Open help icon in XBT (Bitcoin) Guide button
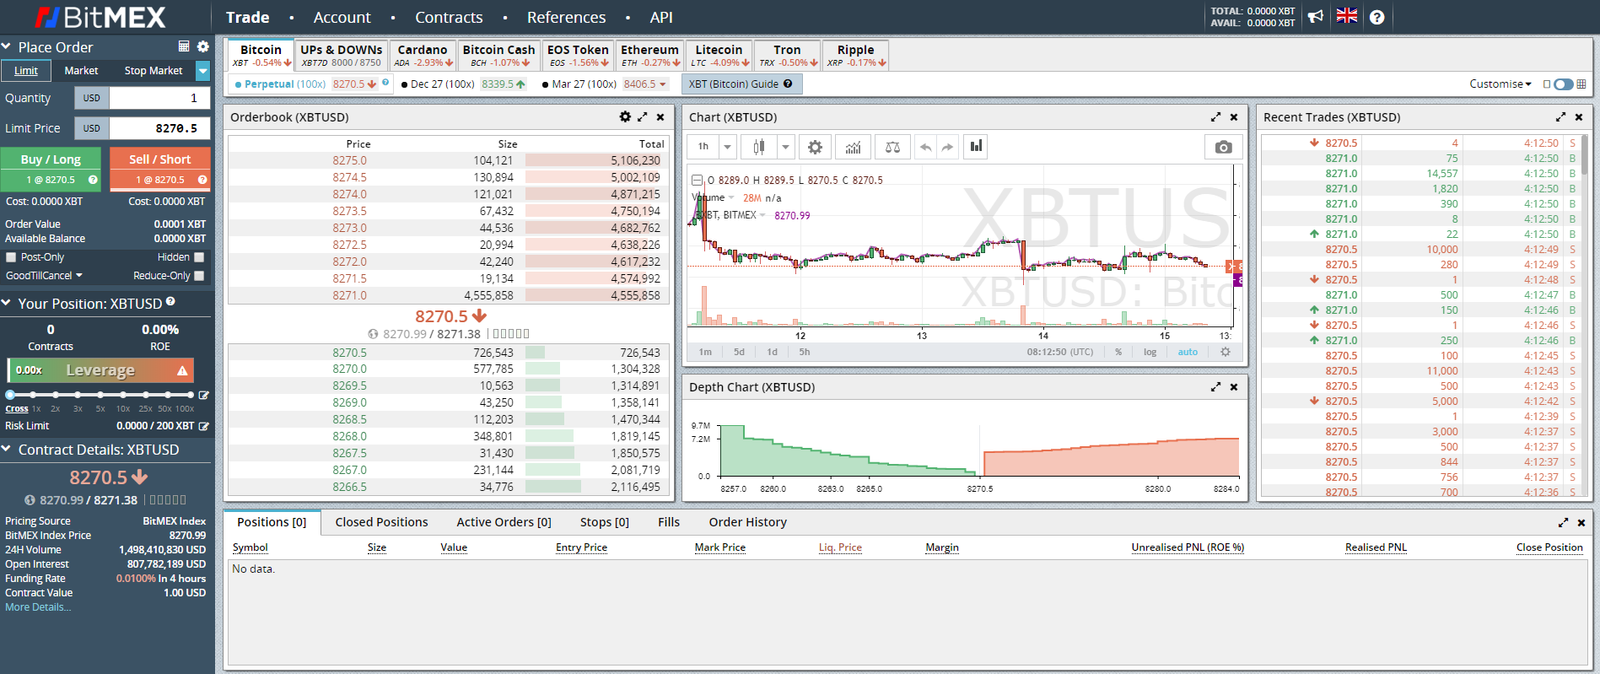The image size is (1600, 674). pos(788,84)
